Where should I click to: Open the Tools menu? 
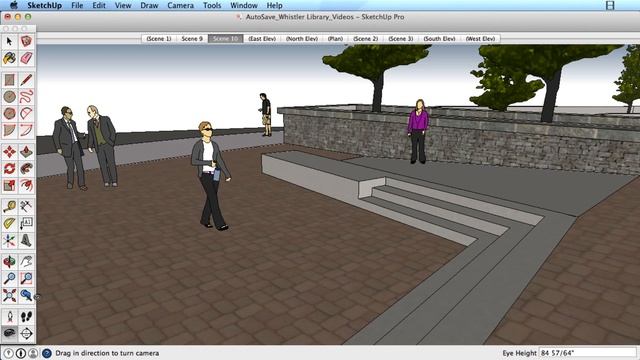tap(212, 5)
